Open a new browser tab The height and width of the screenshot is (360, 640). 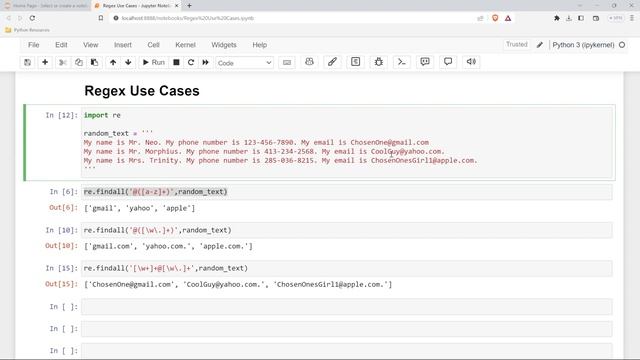coord(189,6)
